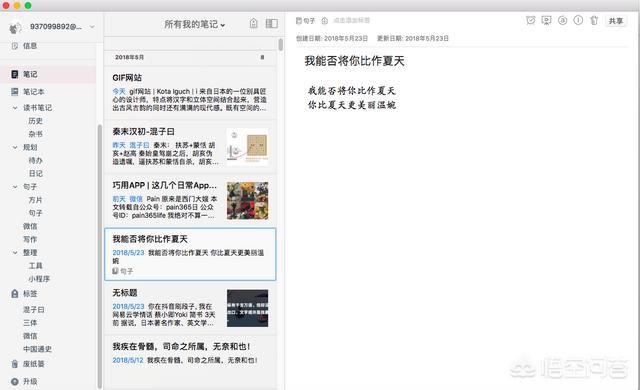Screen dimensions: 640x390
Task: Open the 微信 notebook above 写作
Action: pyautogui.click(x=30, y=226)
